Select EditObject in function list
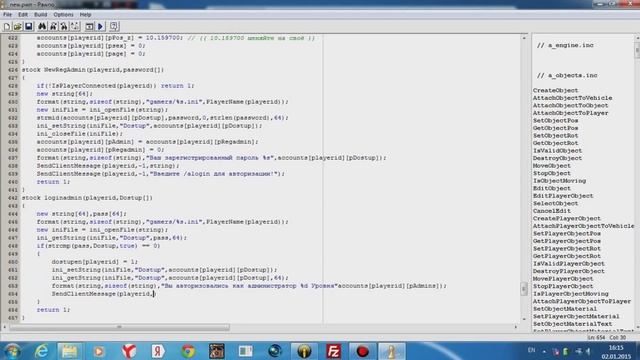The height and width of the screenshot is (360, 640). 551,188
